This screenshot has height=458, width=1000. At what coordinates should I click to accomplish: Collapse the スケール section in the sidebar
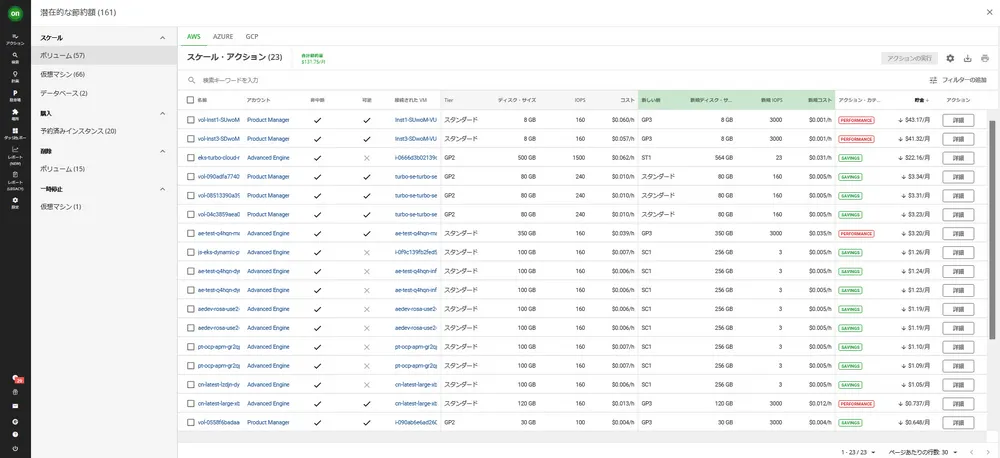163,38
